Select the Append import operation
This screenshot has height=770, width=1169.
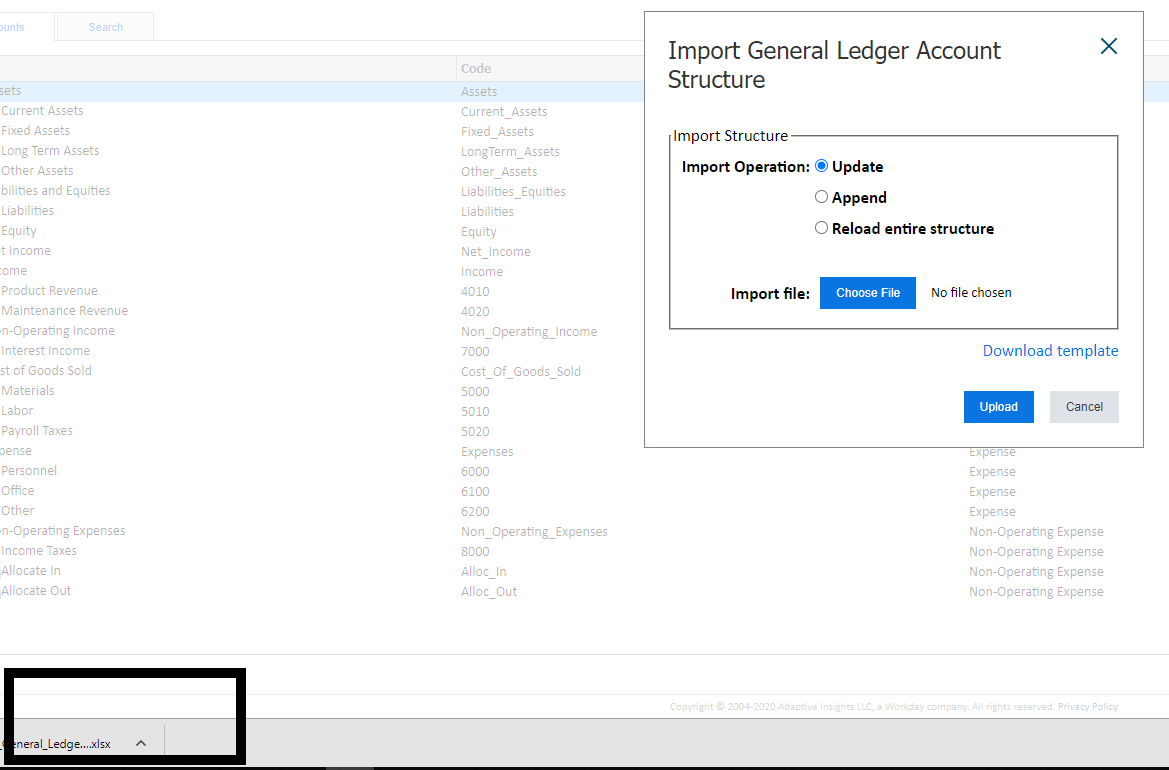[x=821, y=197]
